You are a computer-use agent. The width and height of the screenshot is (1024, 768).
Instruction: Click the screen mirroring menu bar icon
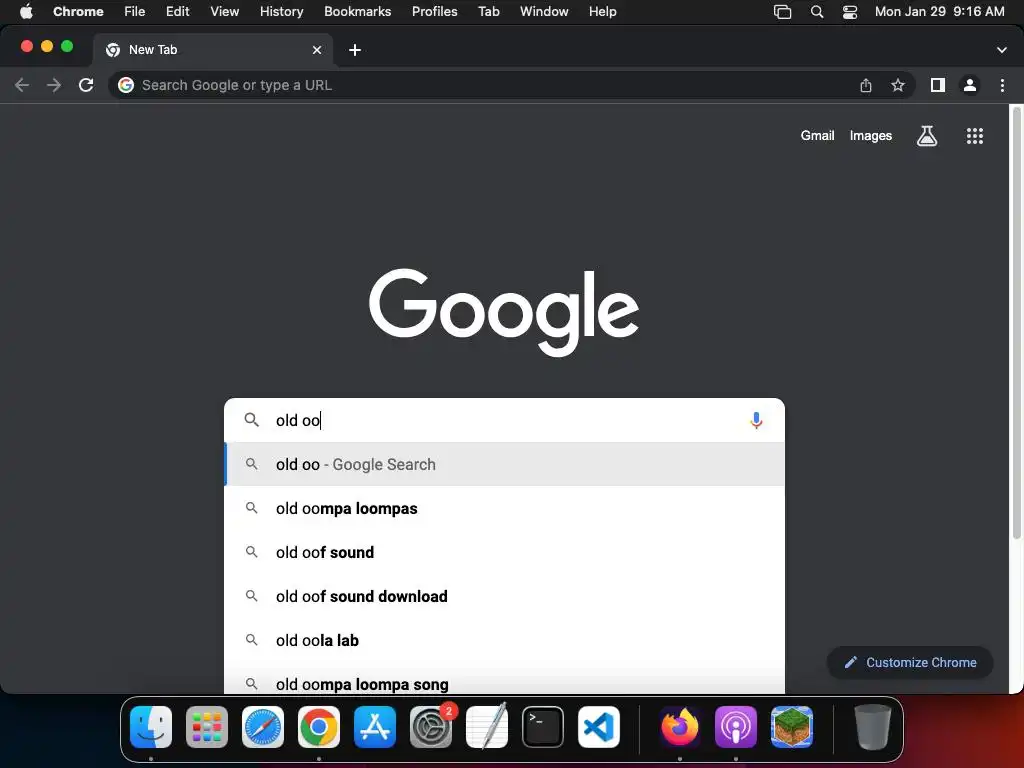click(x=782, y=12)
